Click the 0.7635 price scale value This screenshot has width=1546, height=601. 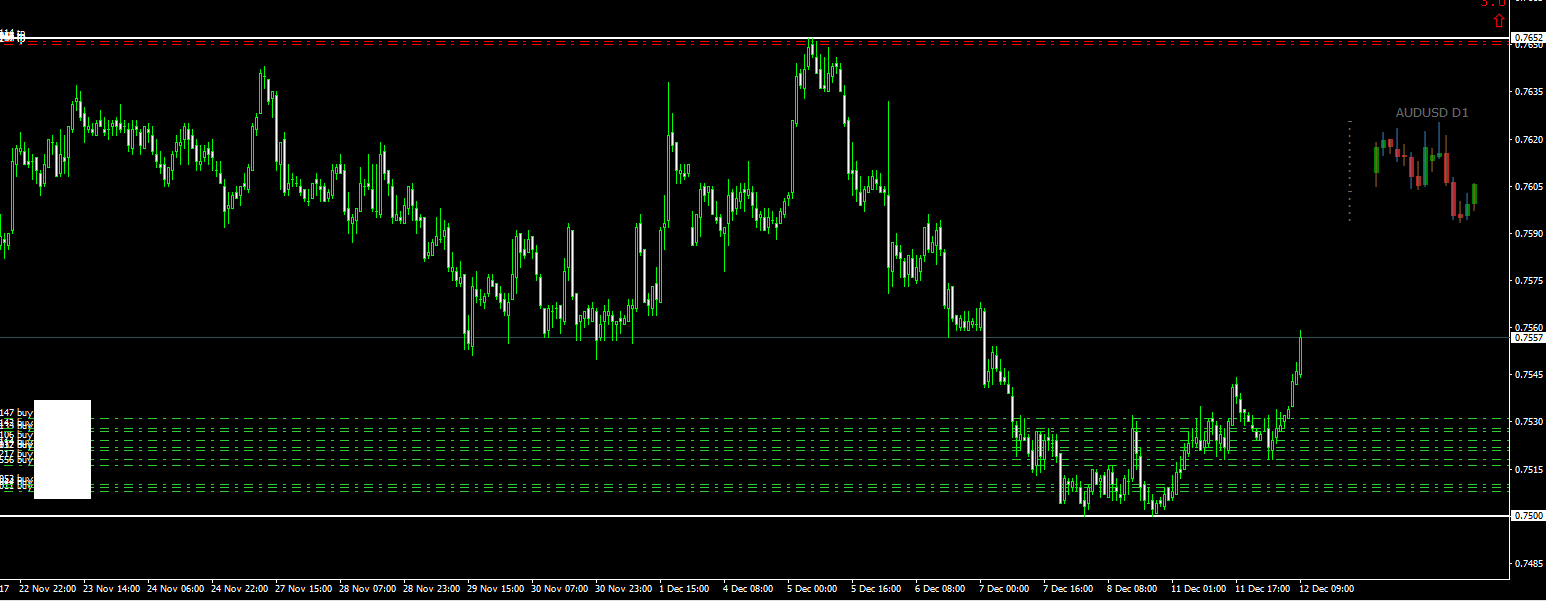1528,92
